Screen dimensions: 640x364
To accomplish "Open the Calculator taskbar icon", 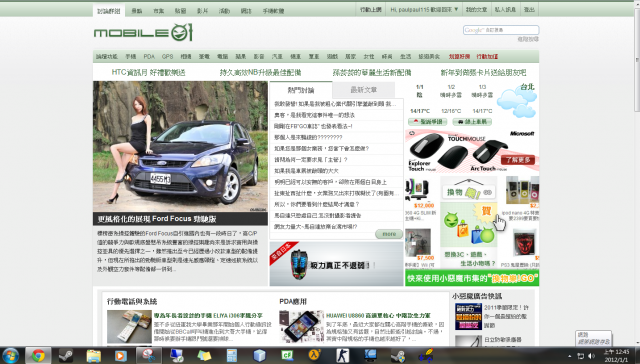I will (x=231, y=355).
